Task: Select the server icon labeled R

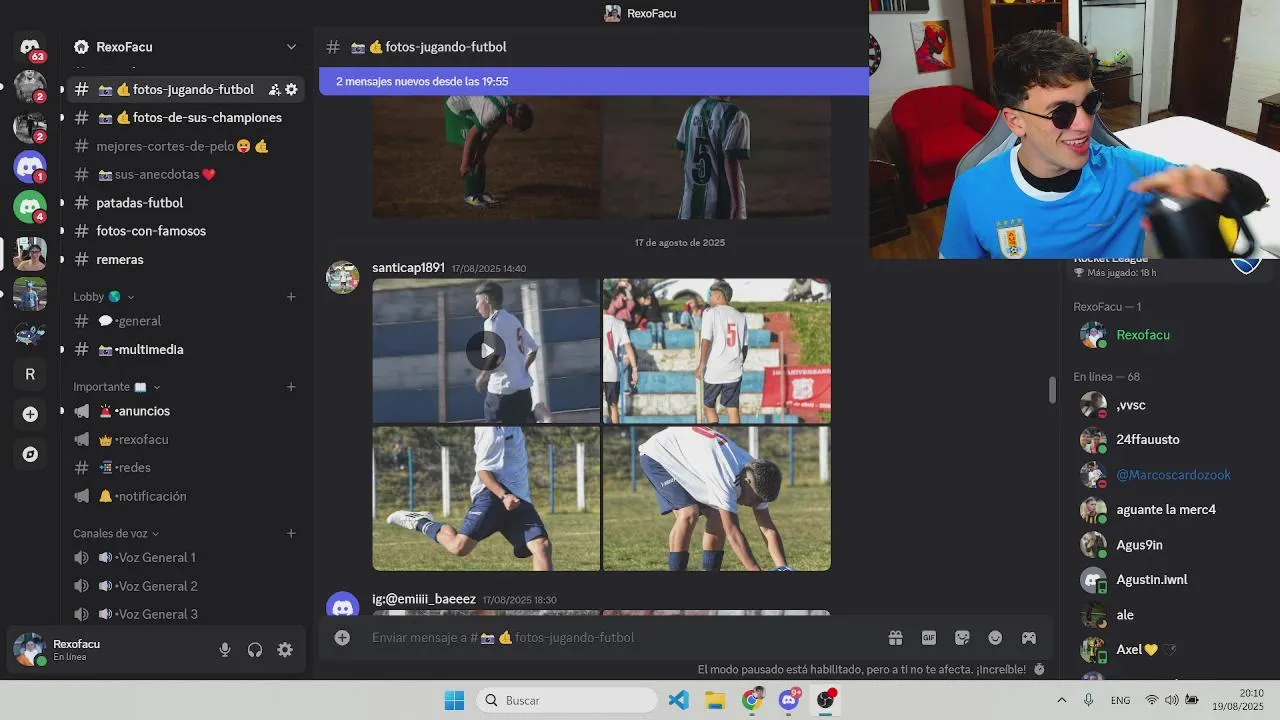Action: (30, 374)
